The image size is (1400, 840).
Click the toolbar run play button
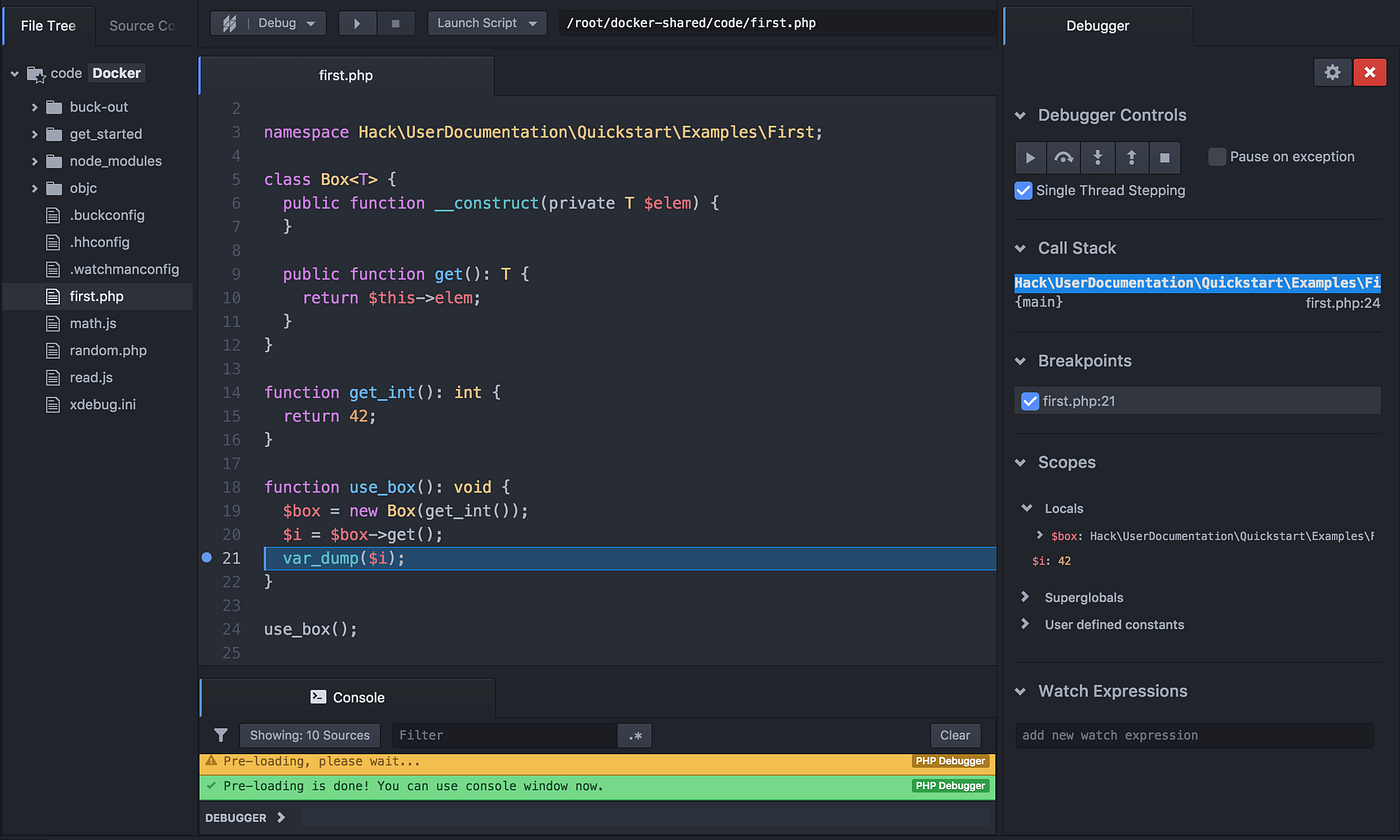point(357,23)
